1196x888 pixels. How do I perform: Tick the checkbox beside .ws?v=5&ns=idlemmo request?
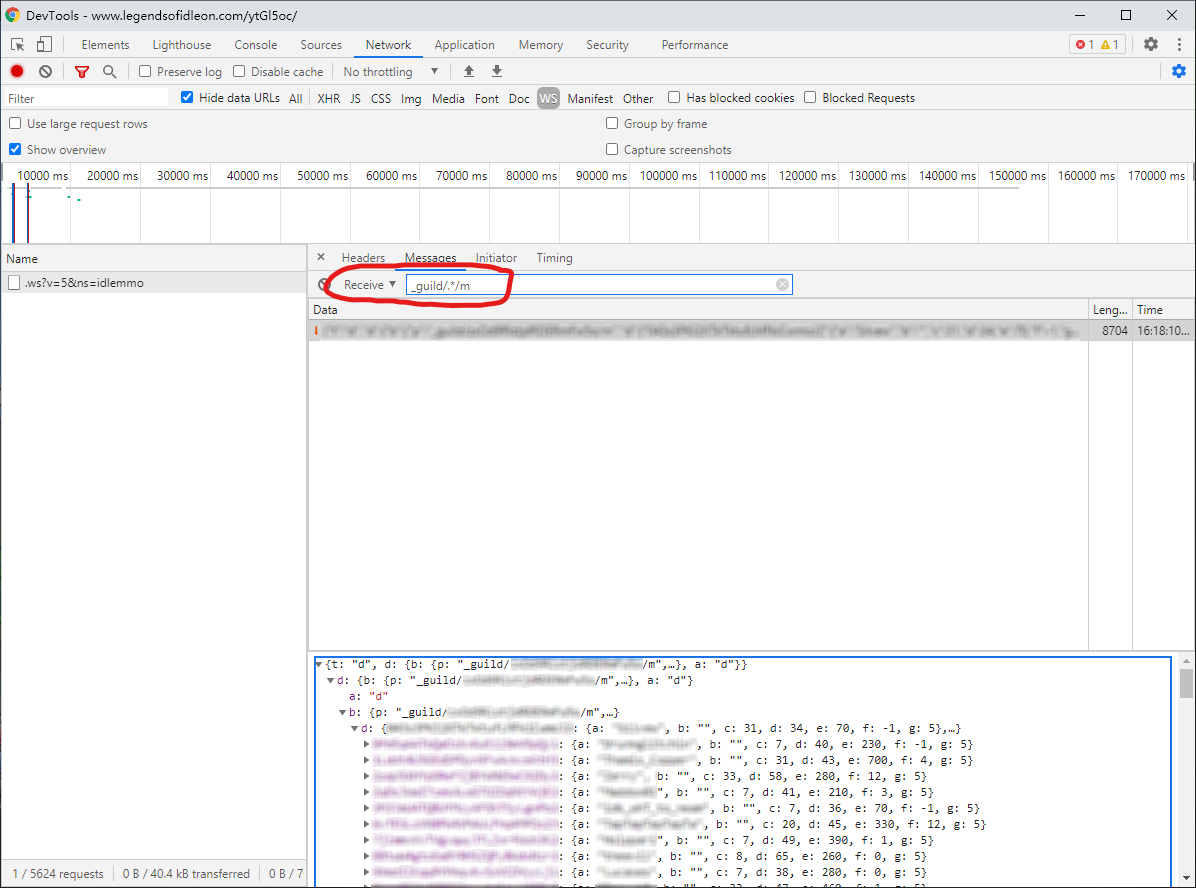[14, 282]
